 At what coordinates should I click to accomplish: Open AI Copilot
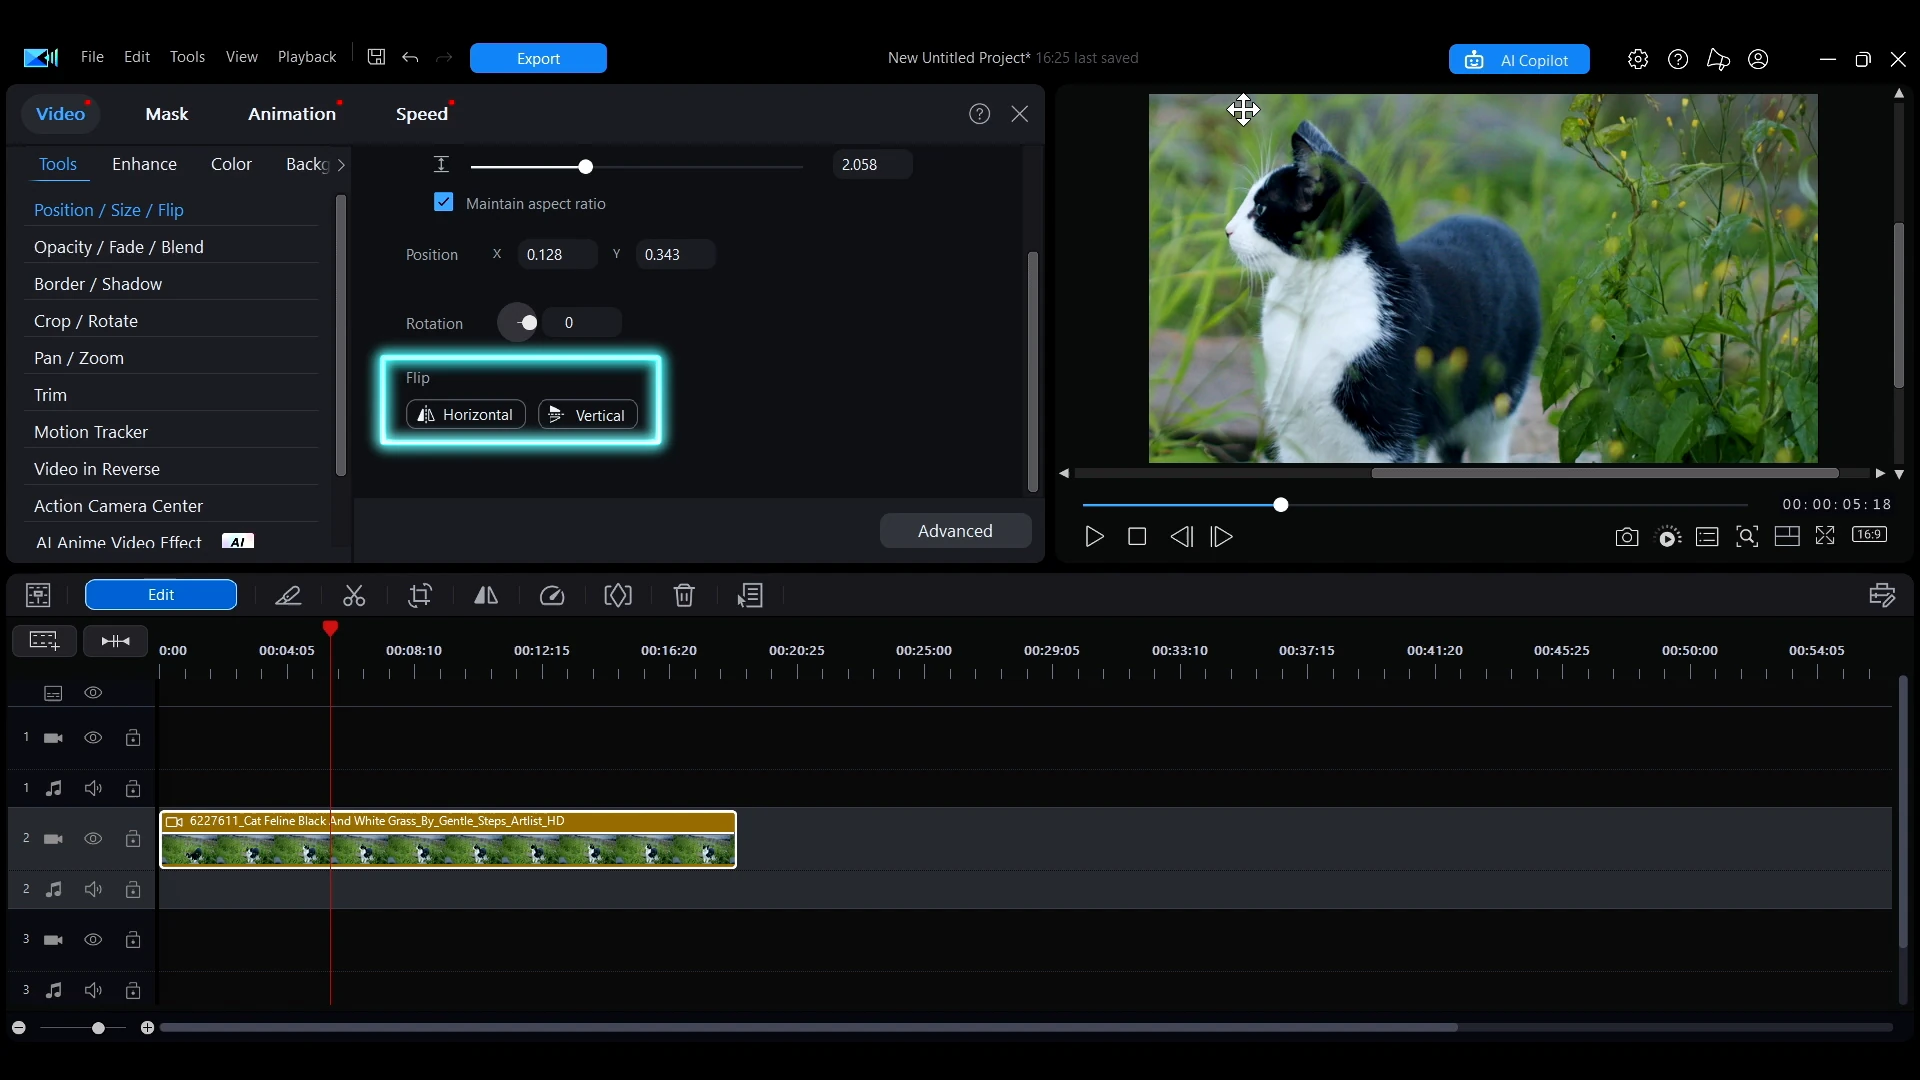coord(1519,60)
